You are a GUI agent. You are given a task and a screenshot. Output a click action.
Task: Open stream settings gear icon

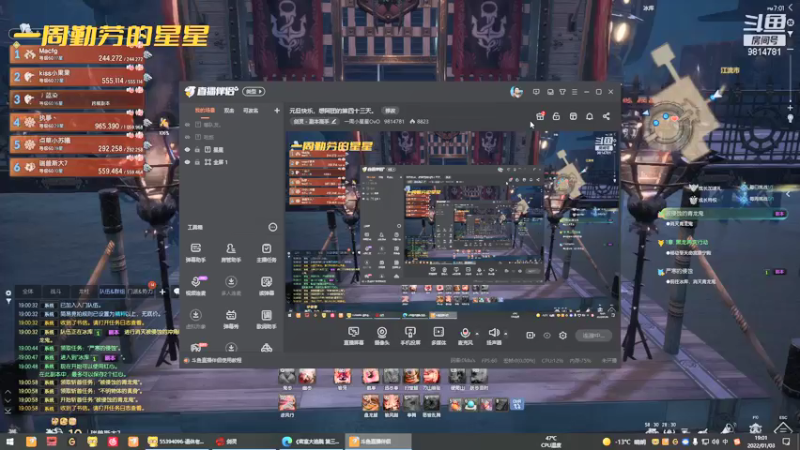(x=563, y=335)
